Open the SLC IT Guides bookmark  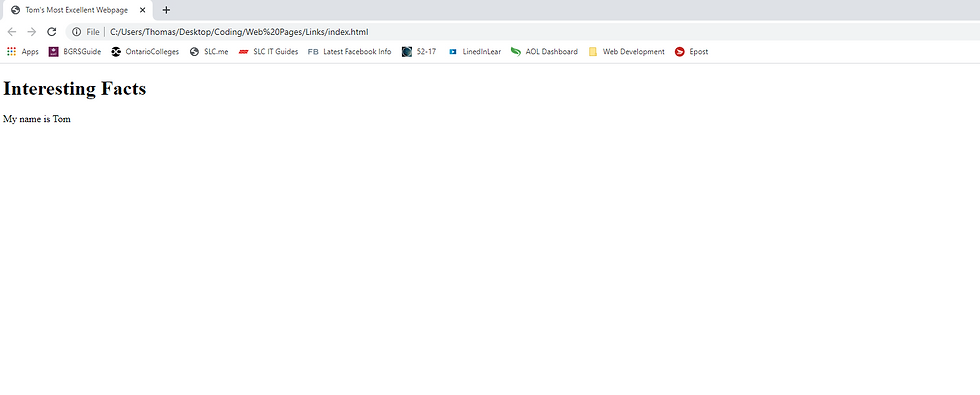pyautogui.click(x=269, y=52)
